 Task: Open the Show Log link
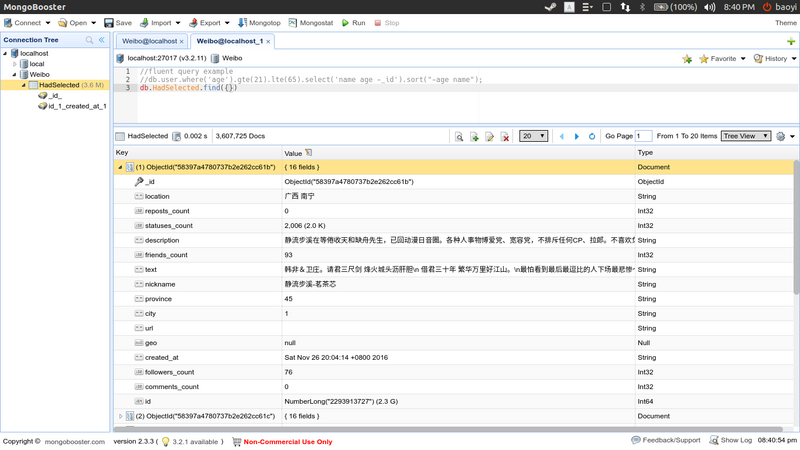(x=731, y=440)
